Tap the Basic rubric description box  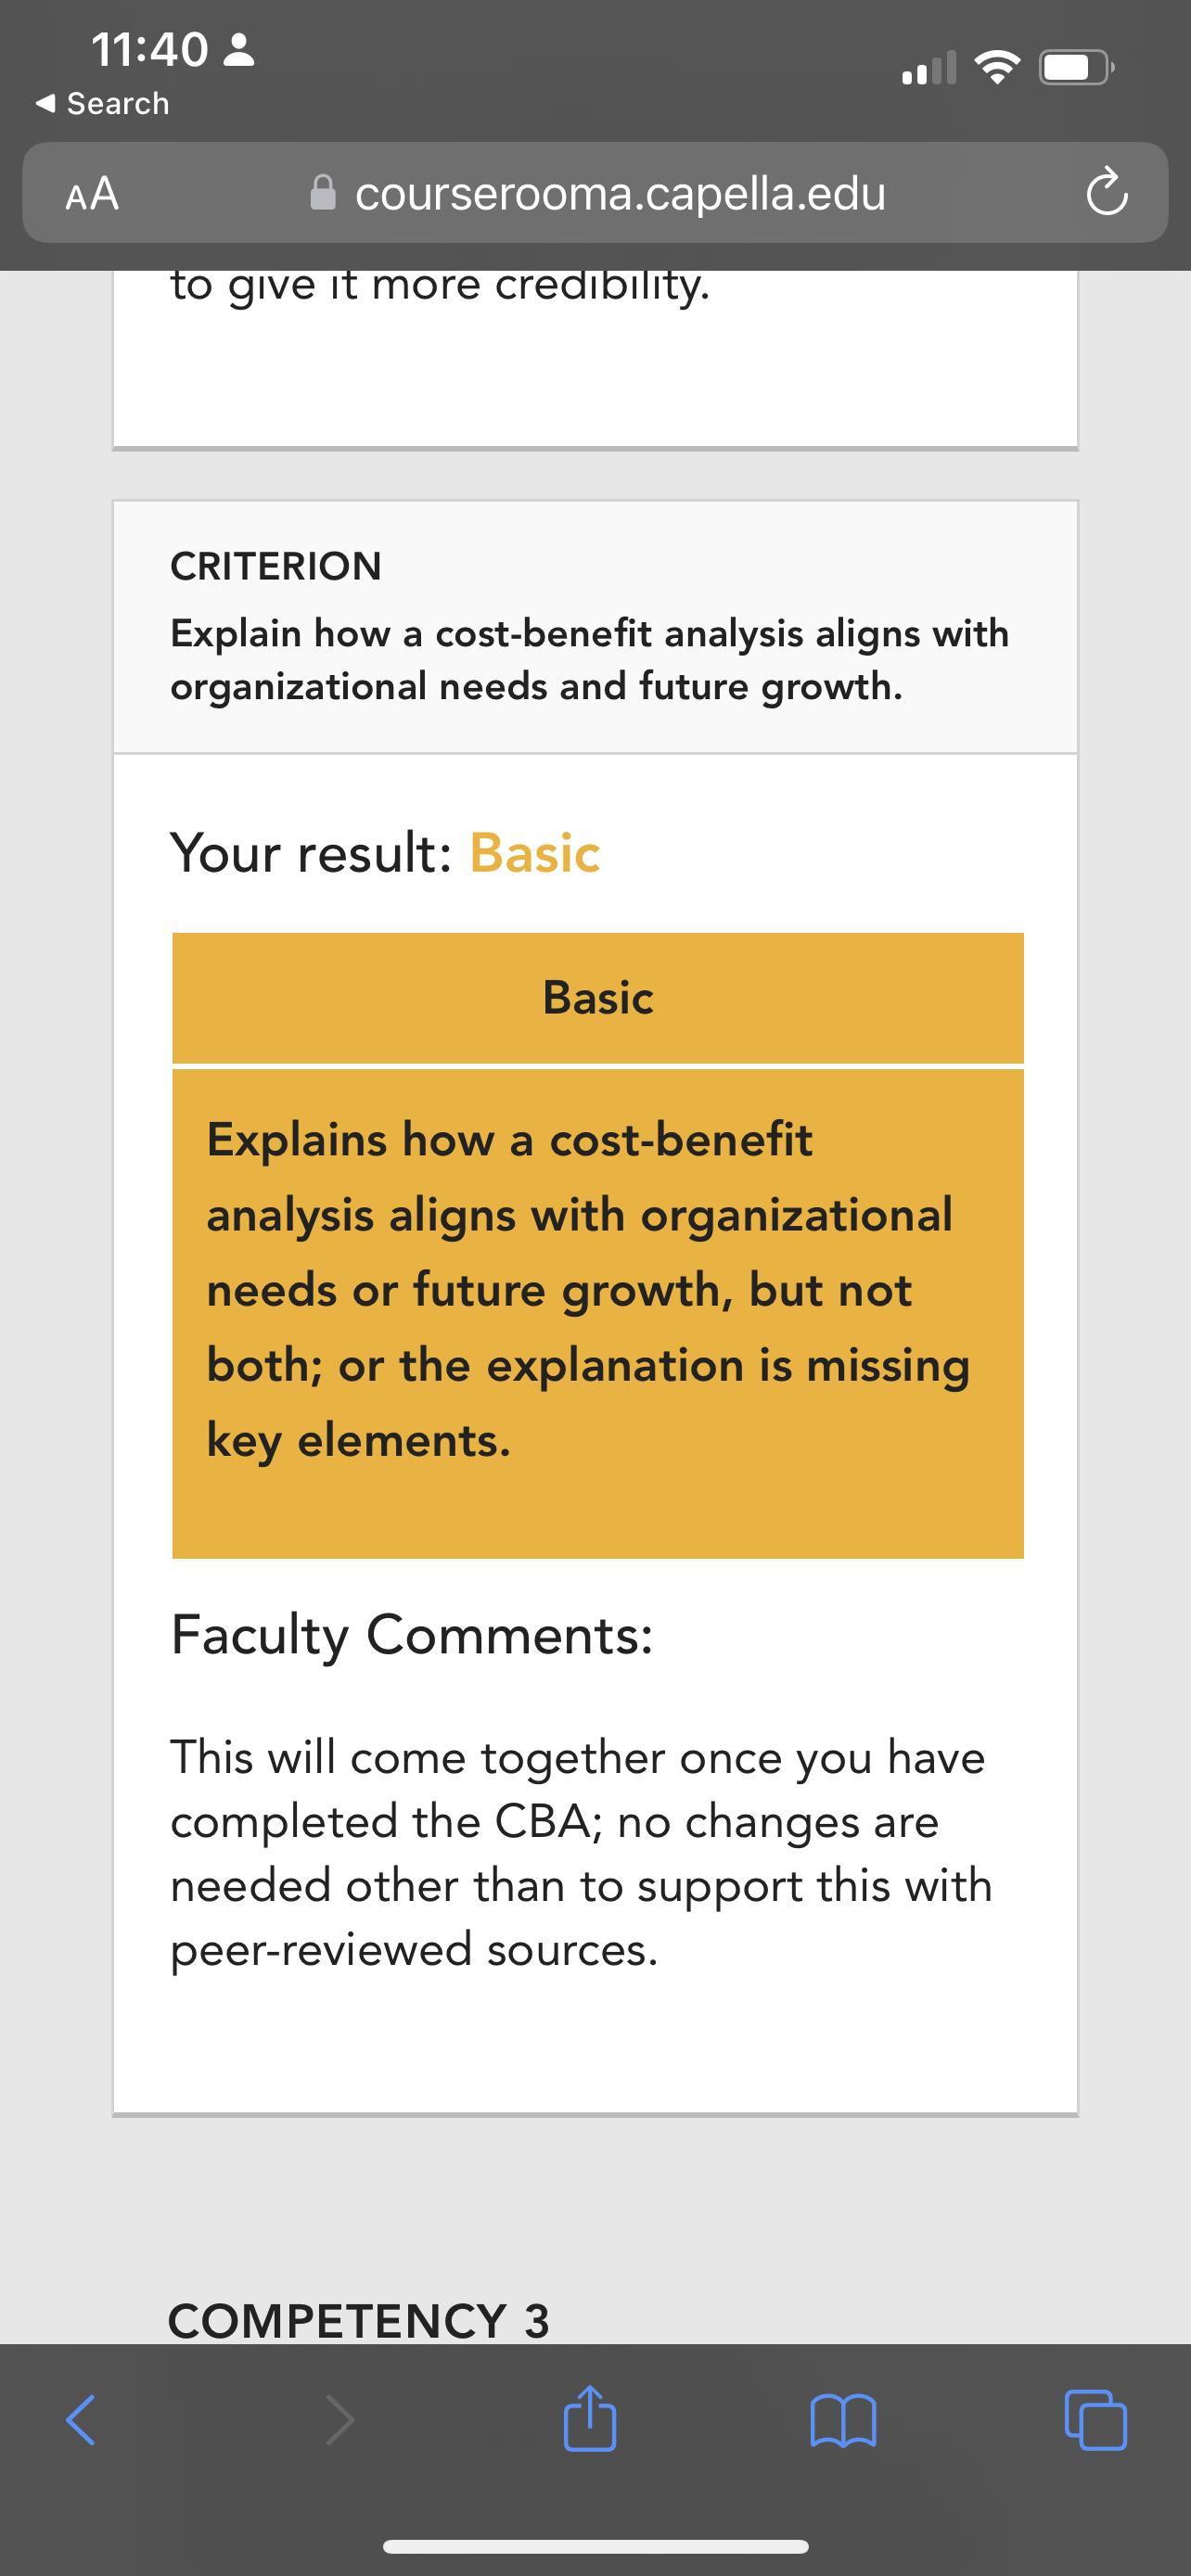(x=598, y=1313)
